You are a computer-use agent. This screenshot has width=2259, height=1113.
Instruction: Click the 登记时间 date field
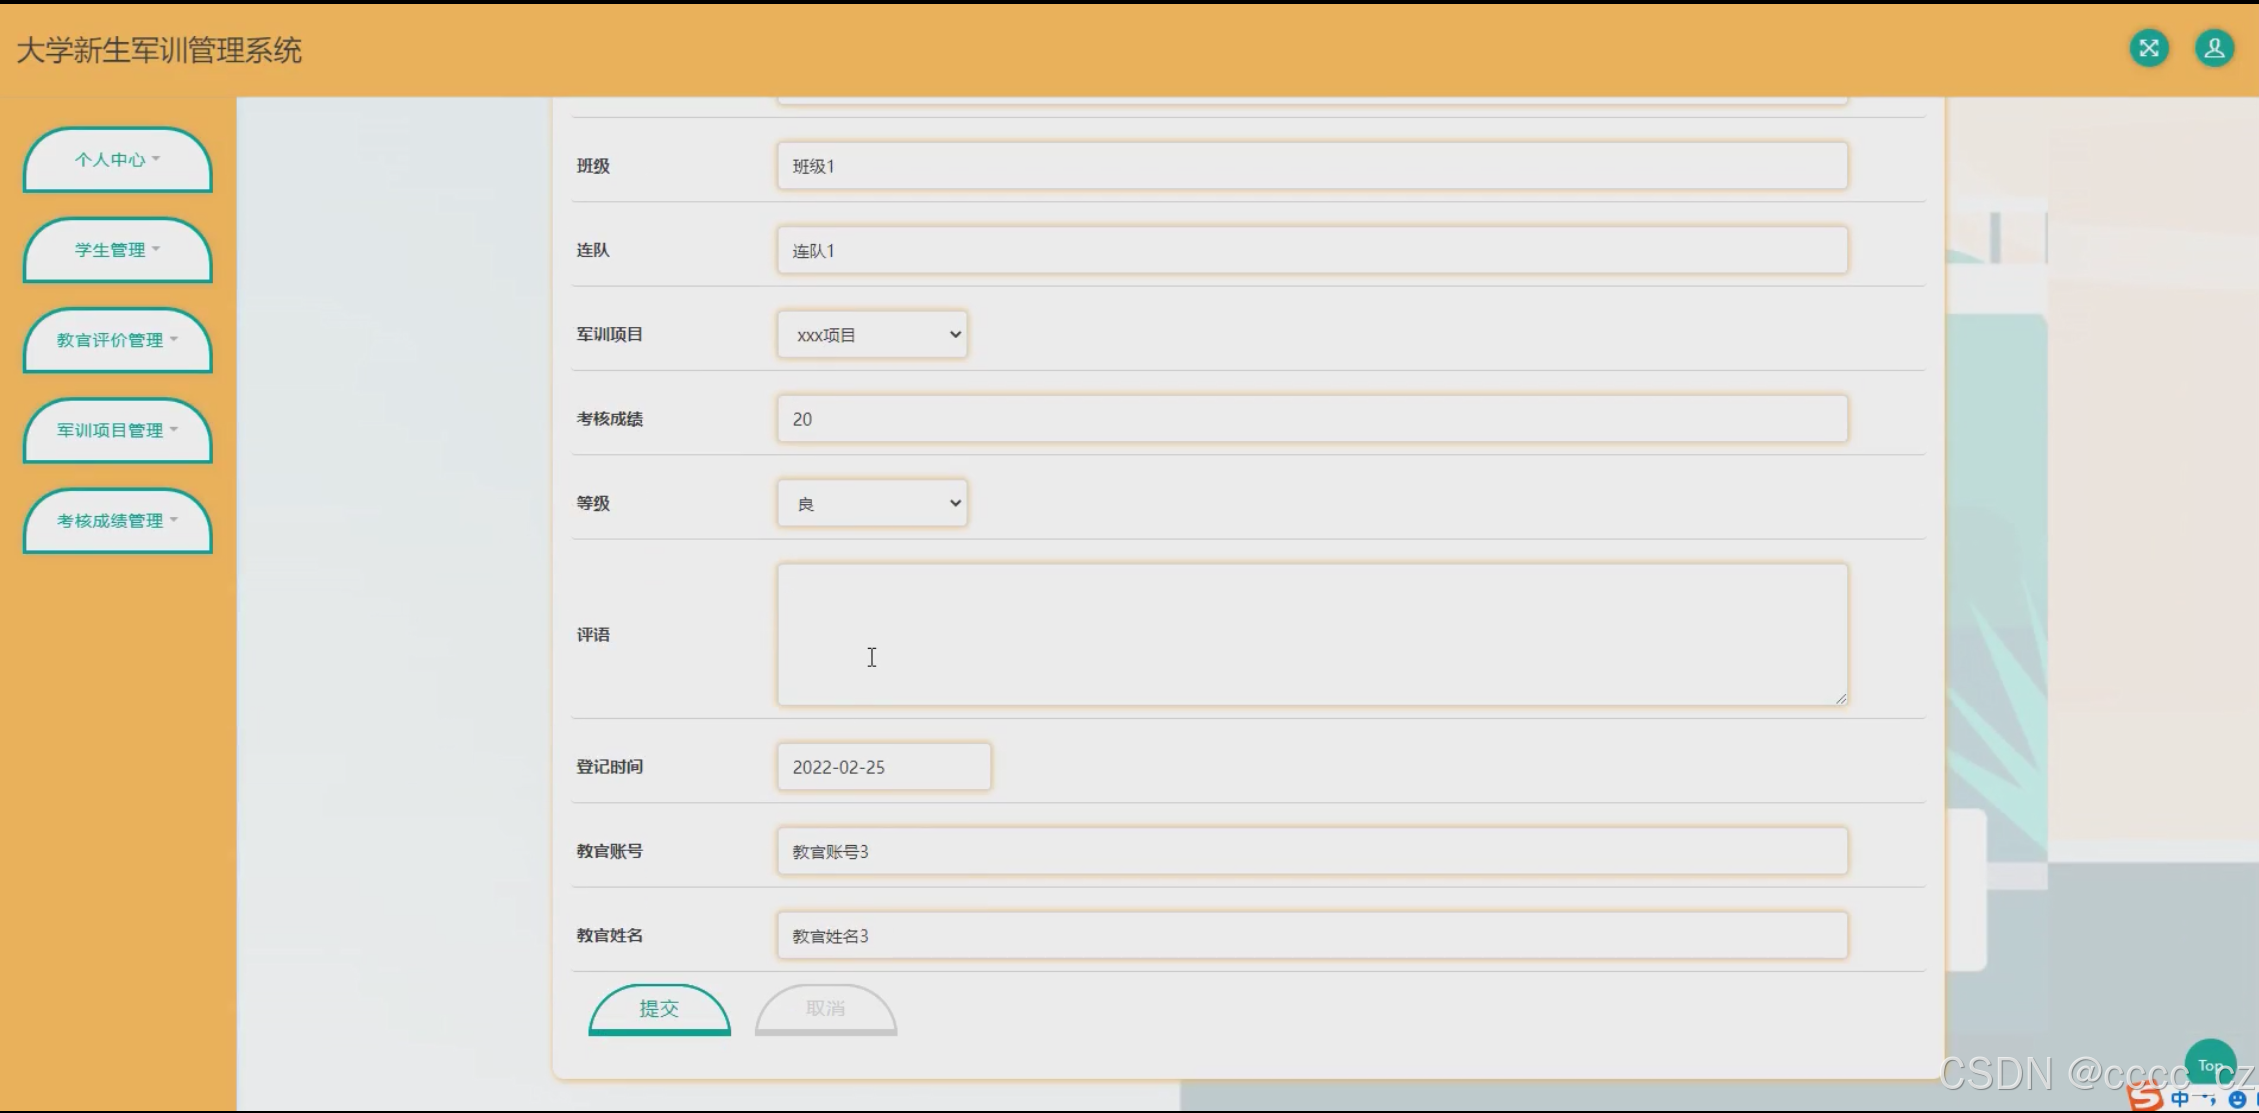883,767
